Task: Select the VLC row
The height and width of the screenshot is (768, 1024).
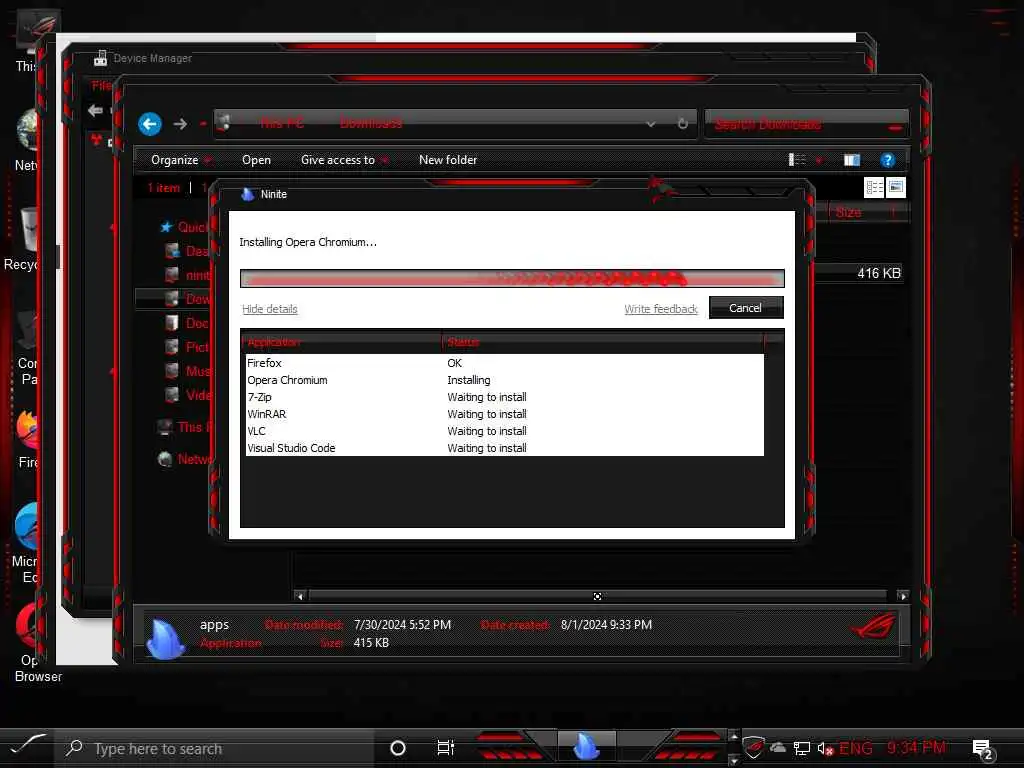Action: point(504,431)
